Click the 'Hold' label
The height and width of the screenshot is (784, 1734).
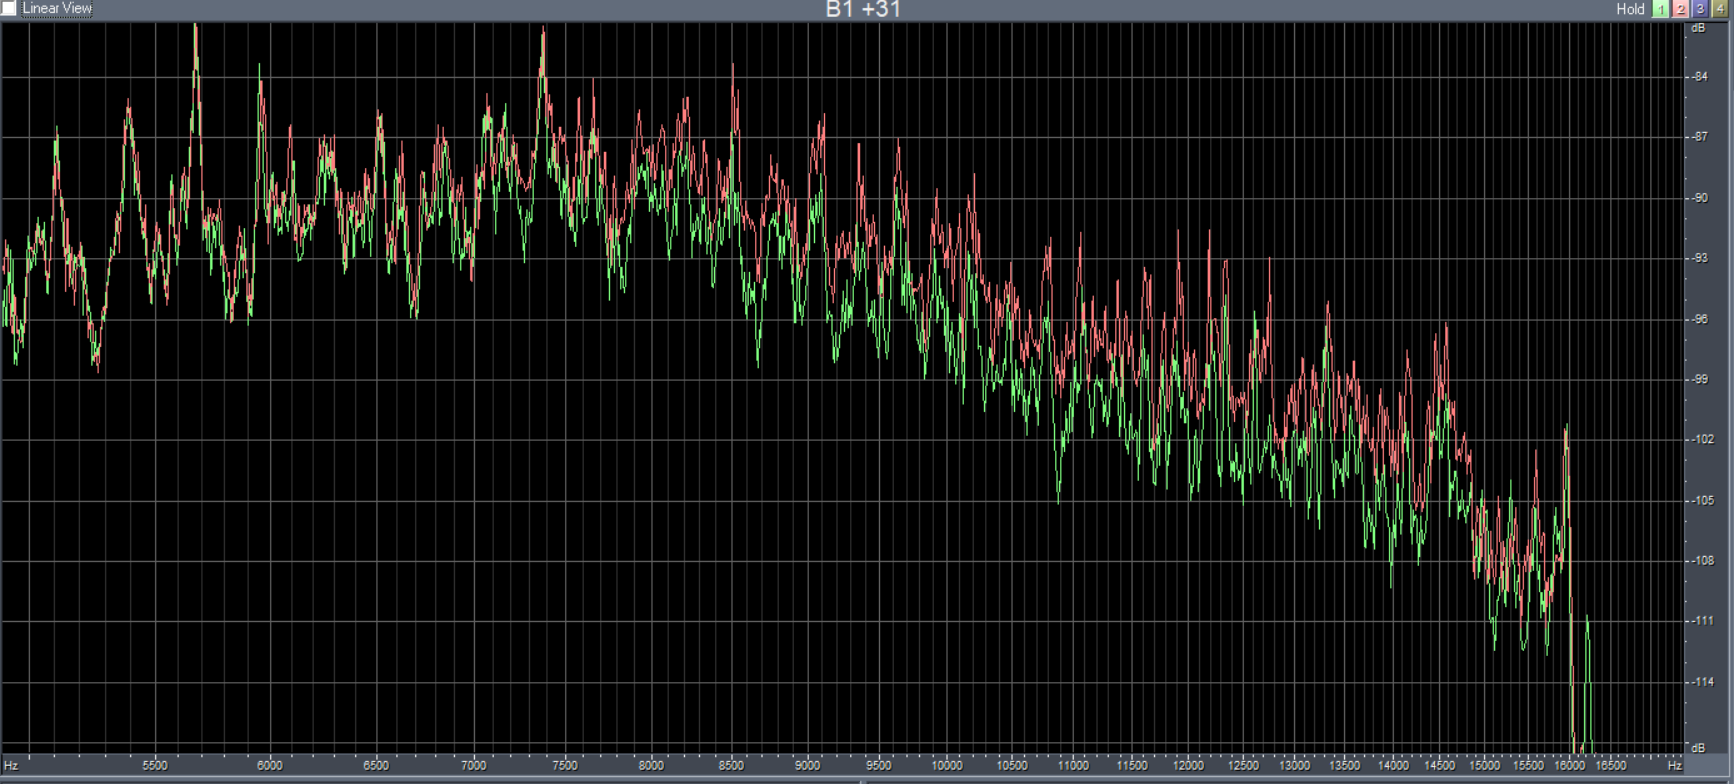(x=1630, y=9)
